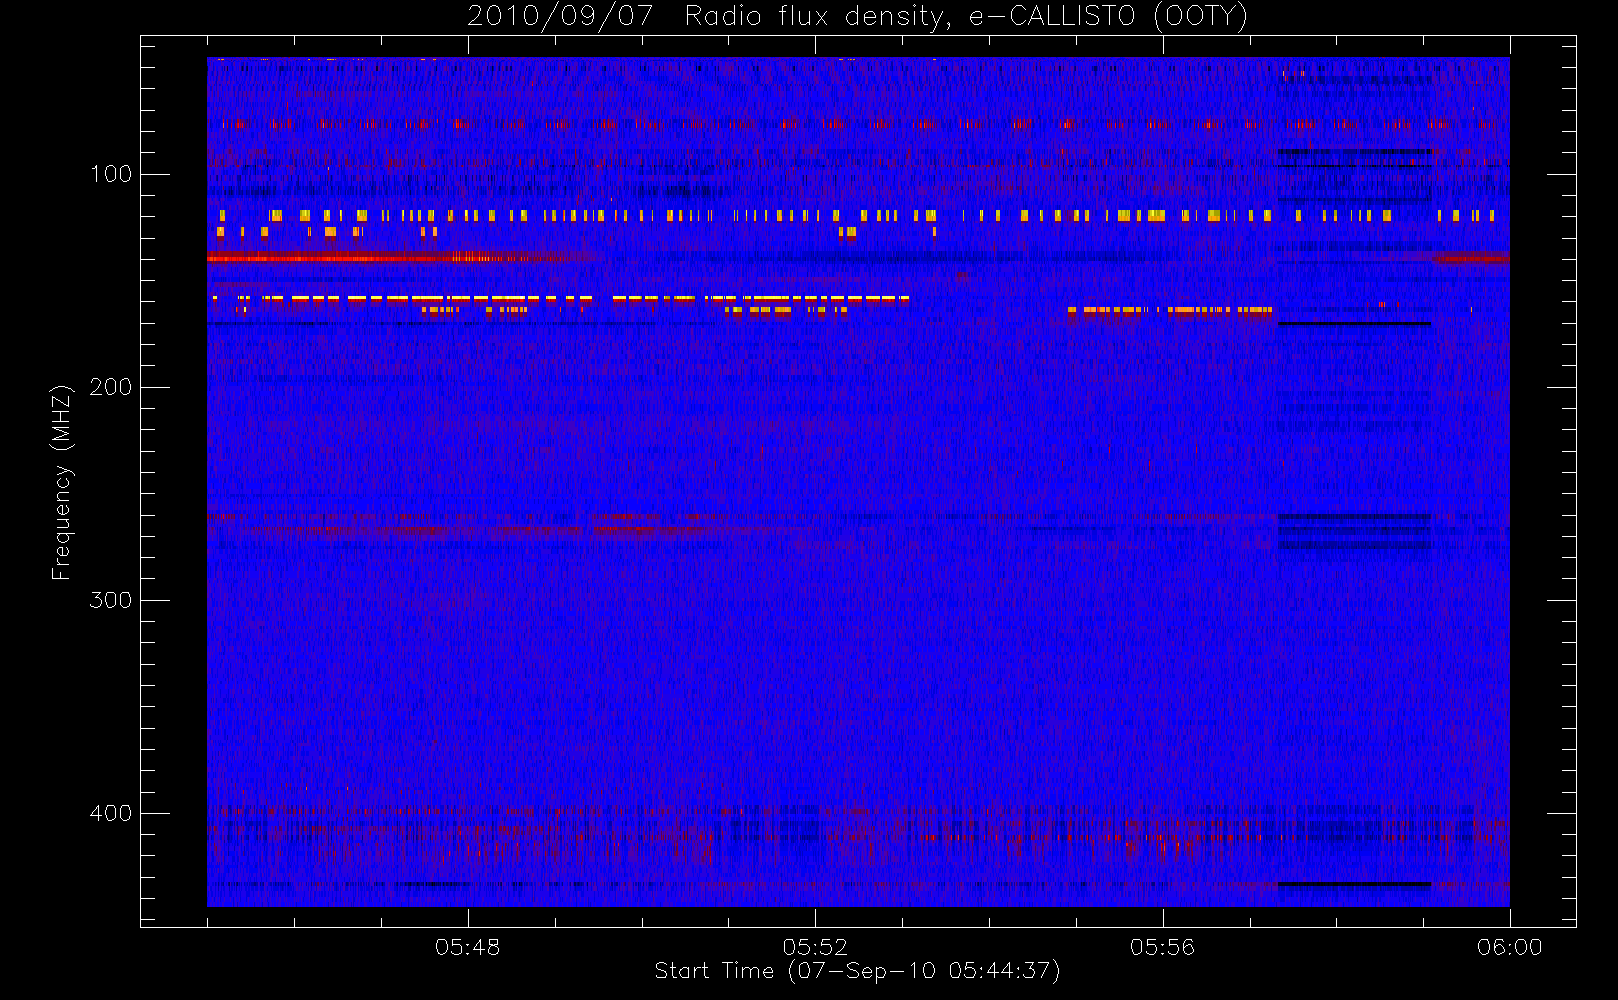Viewport: 1618px width, 1000px height.
Task: Click the "400" frequency tick label
Action: coord(111,813)
